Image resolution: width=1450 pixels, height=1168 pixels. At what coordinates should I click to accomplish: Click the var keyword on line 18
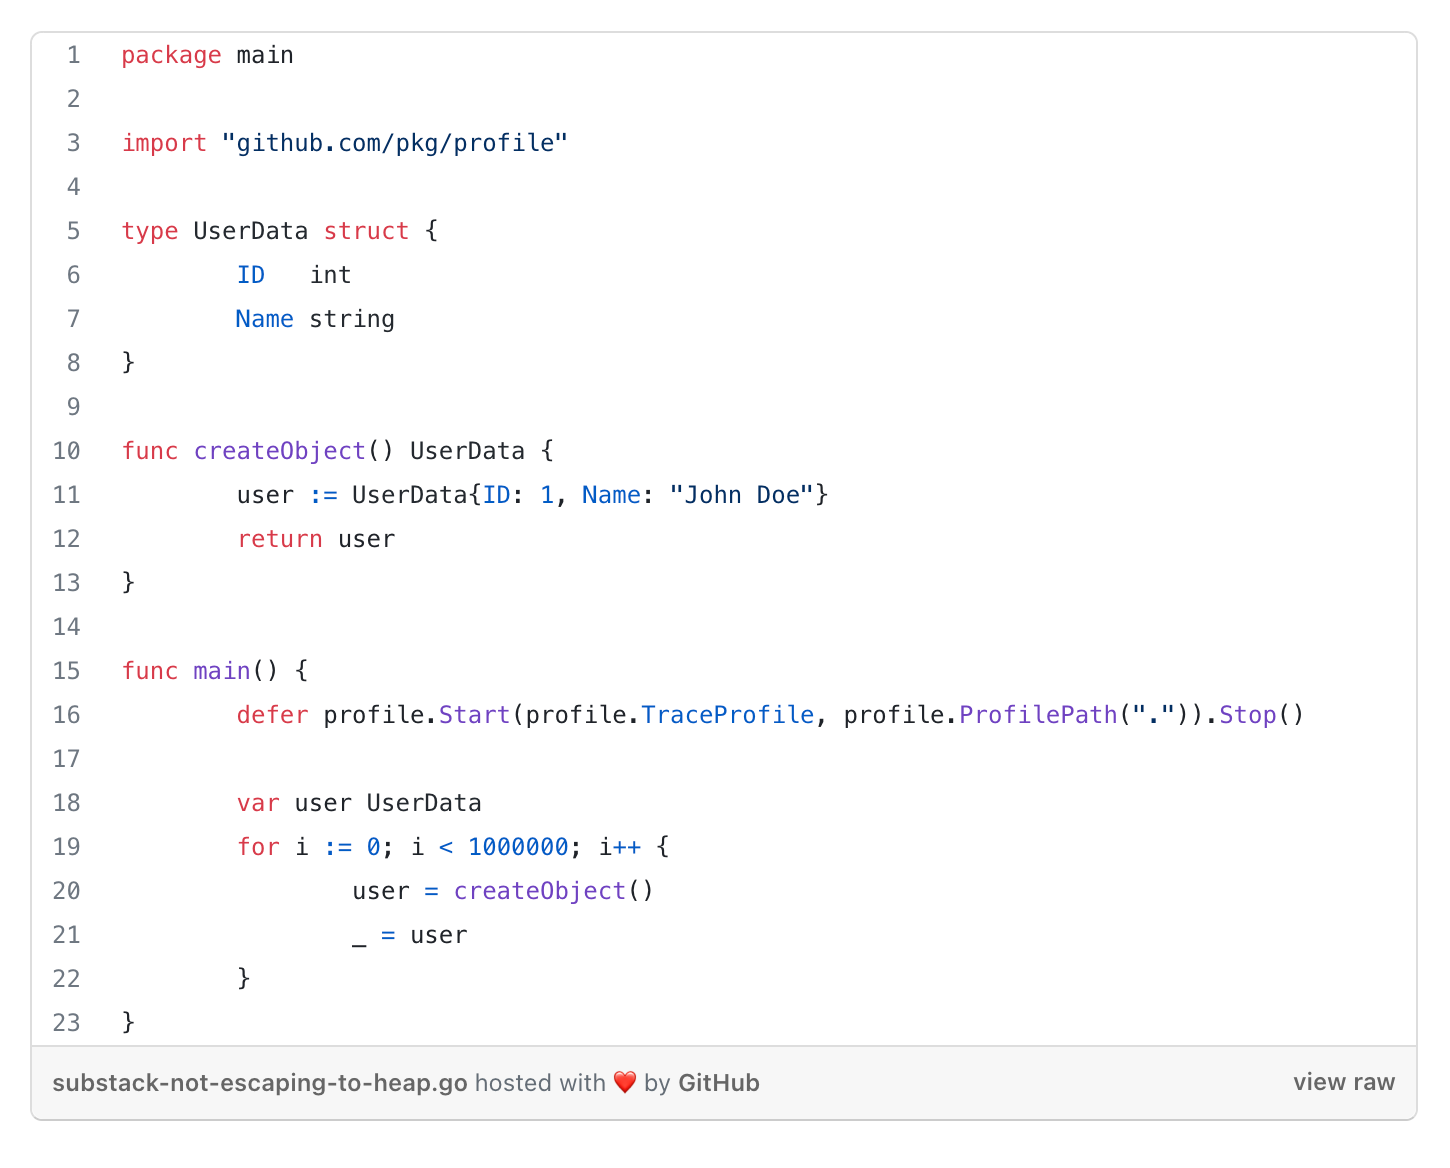258,803
